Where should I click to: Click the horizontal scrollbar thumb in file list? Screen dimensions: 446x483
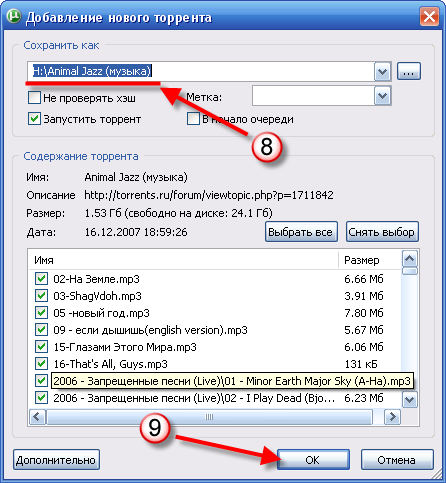point(209,417)
